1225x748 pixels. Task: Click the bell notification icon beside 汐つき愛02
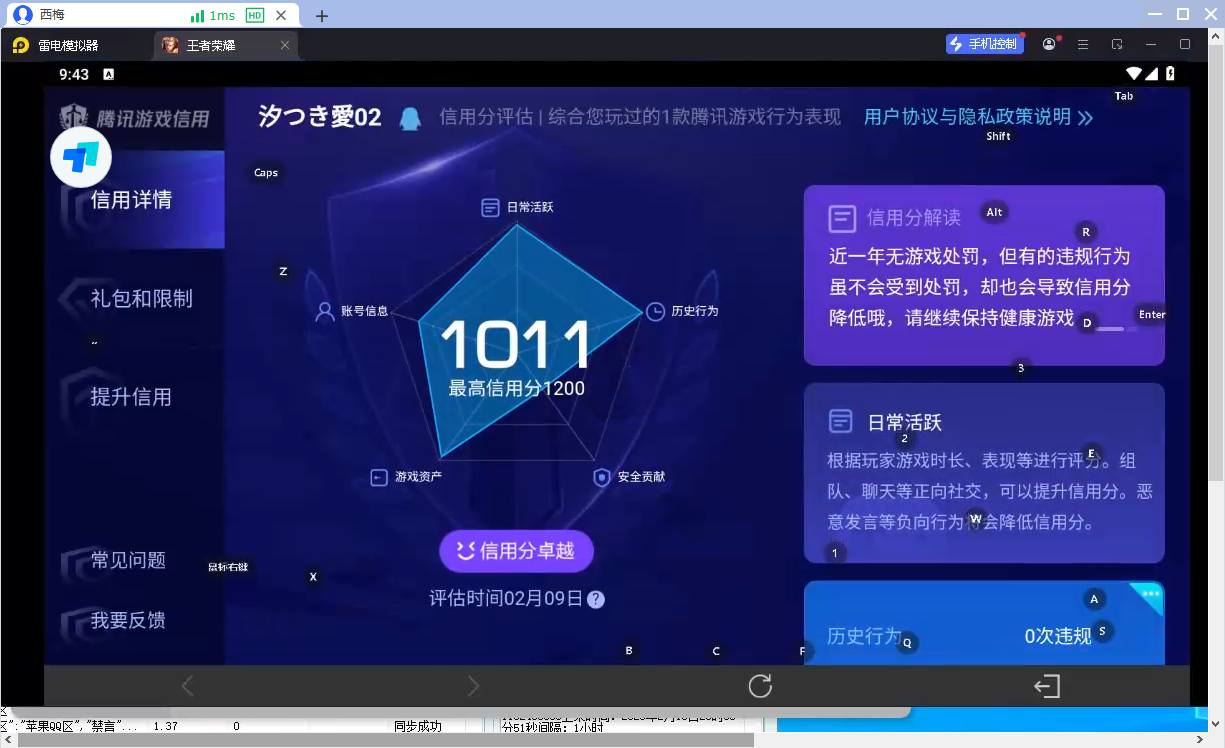(x=410, y=117)
